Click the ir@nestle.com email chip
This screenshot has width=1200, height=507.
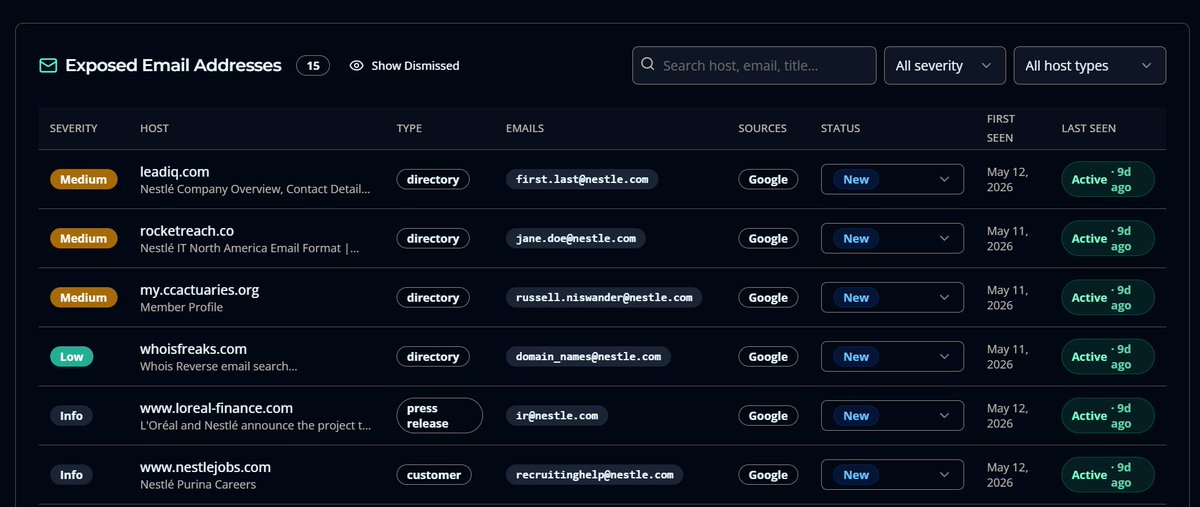pyautogui.click(x=557, y=416)
